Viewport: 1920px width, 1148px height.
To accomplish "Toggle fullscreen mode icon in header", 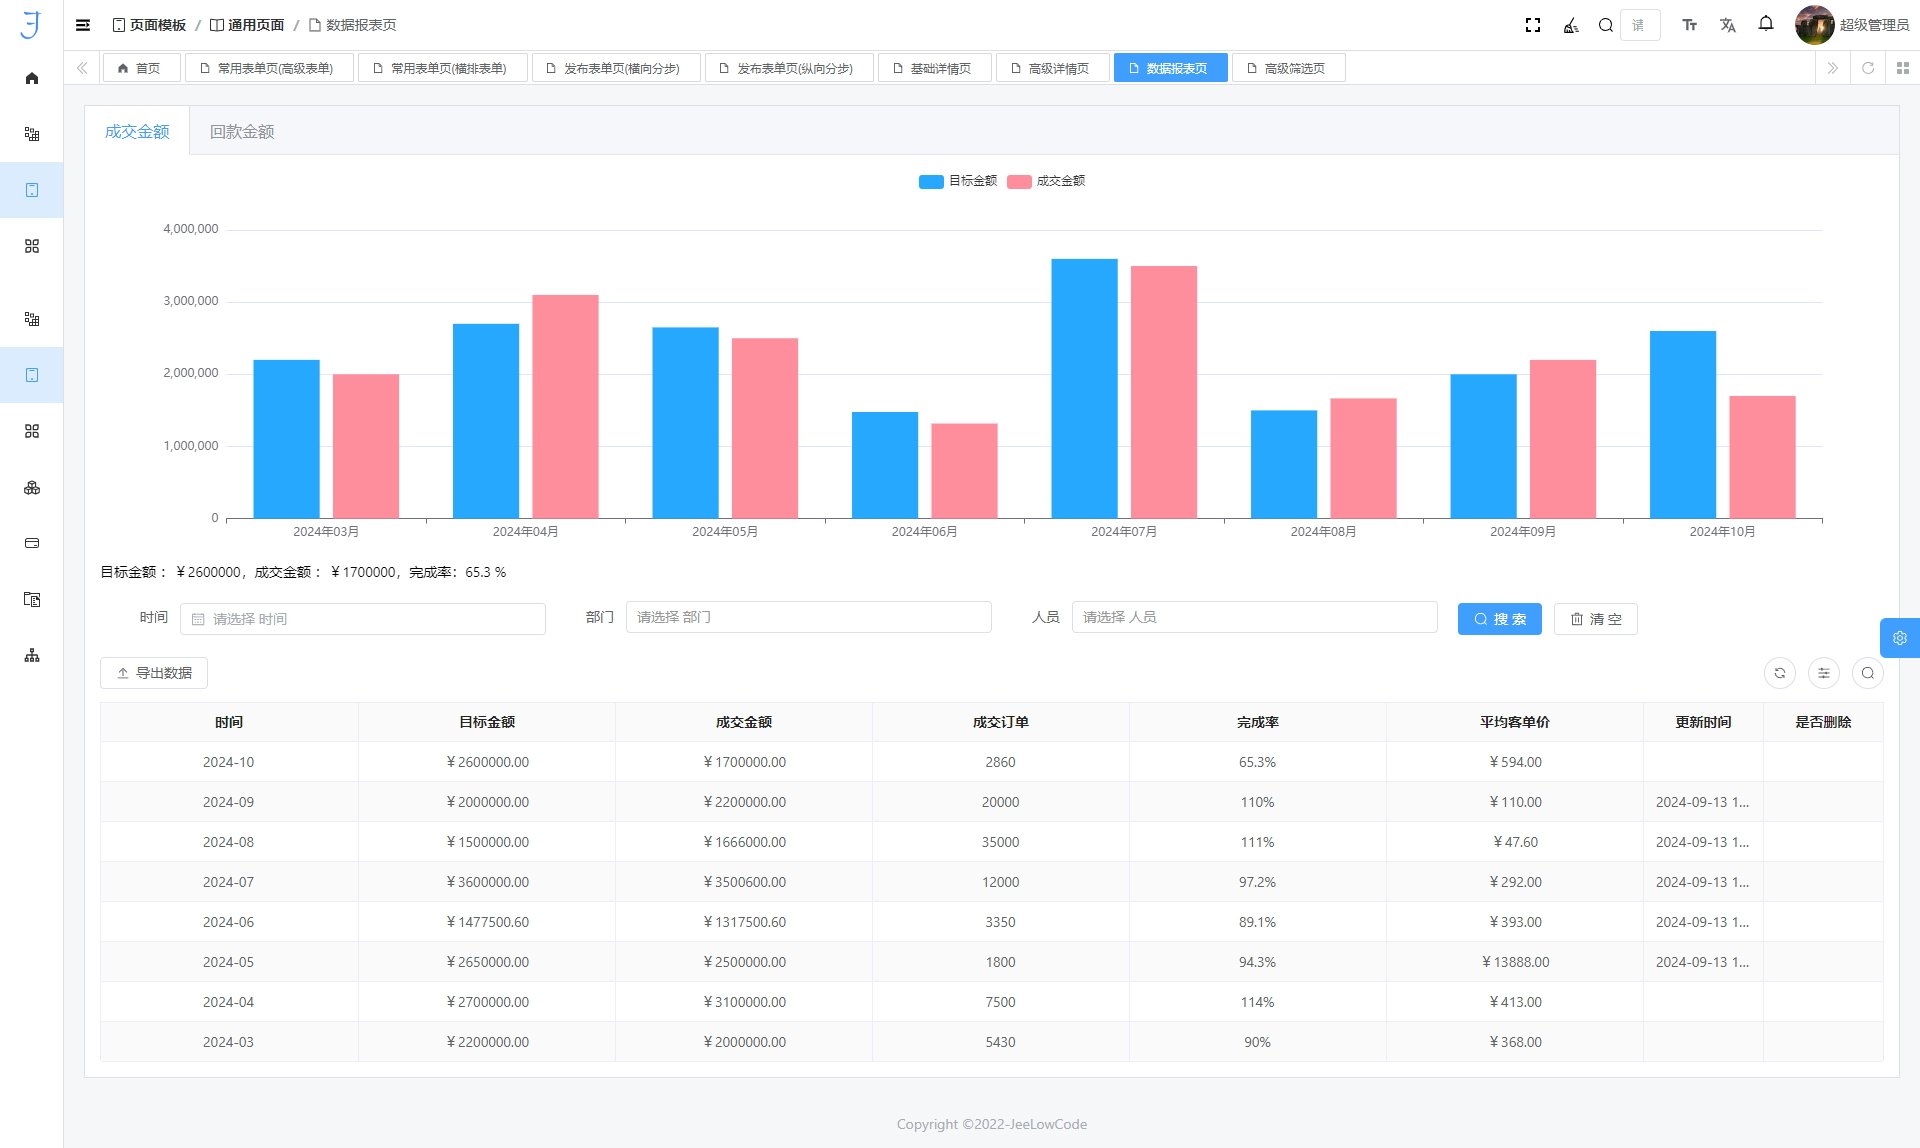I will 1532,25.
